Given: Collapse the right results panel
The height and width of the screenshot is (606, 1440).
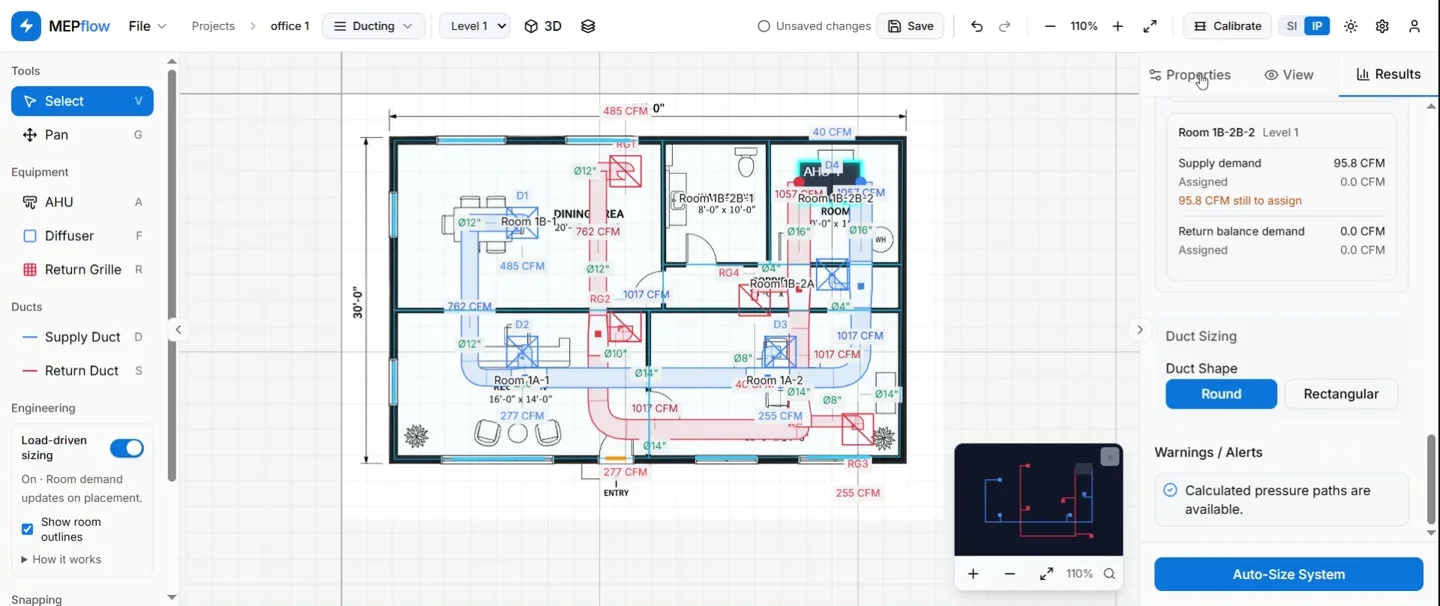Looking at the screenshot, I should pos(1140,330).
